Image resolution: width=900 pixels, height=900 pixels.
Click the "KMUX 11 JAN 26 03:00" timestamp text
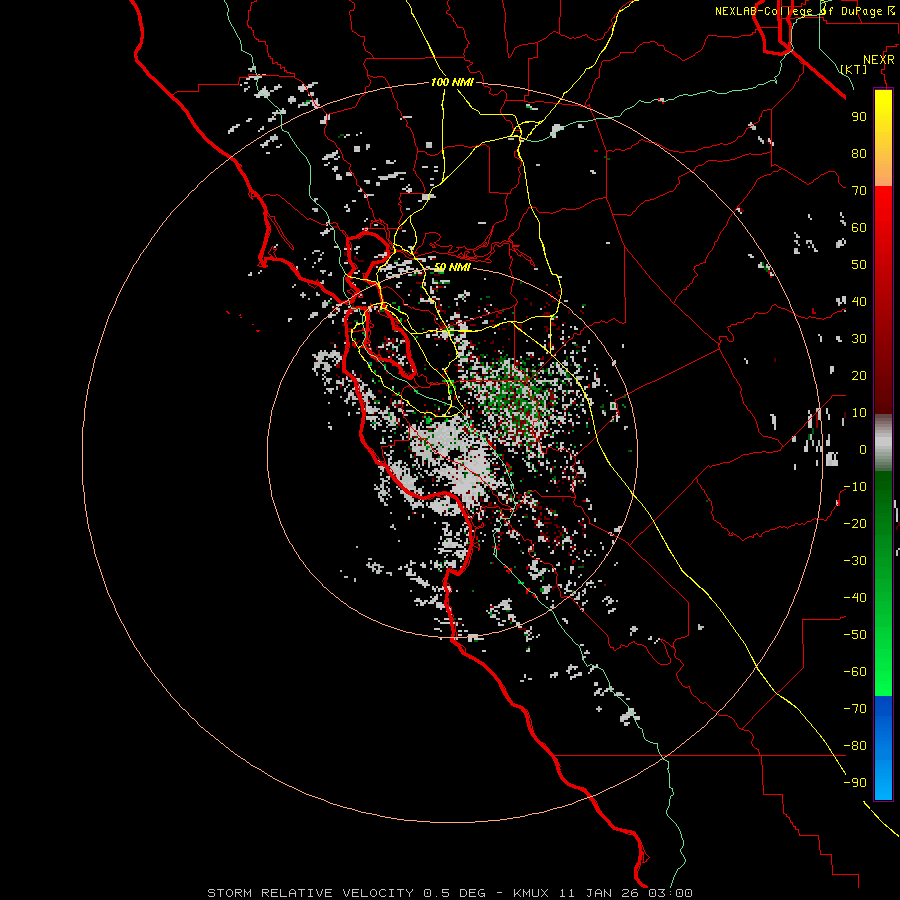coord(603,893)
